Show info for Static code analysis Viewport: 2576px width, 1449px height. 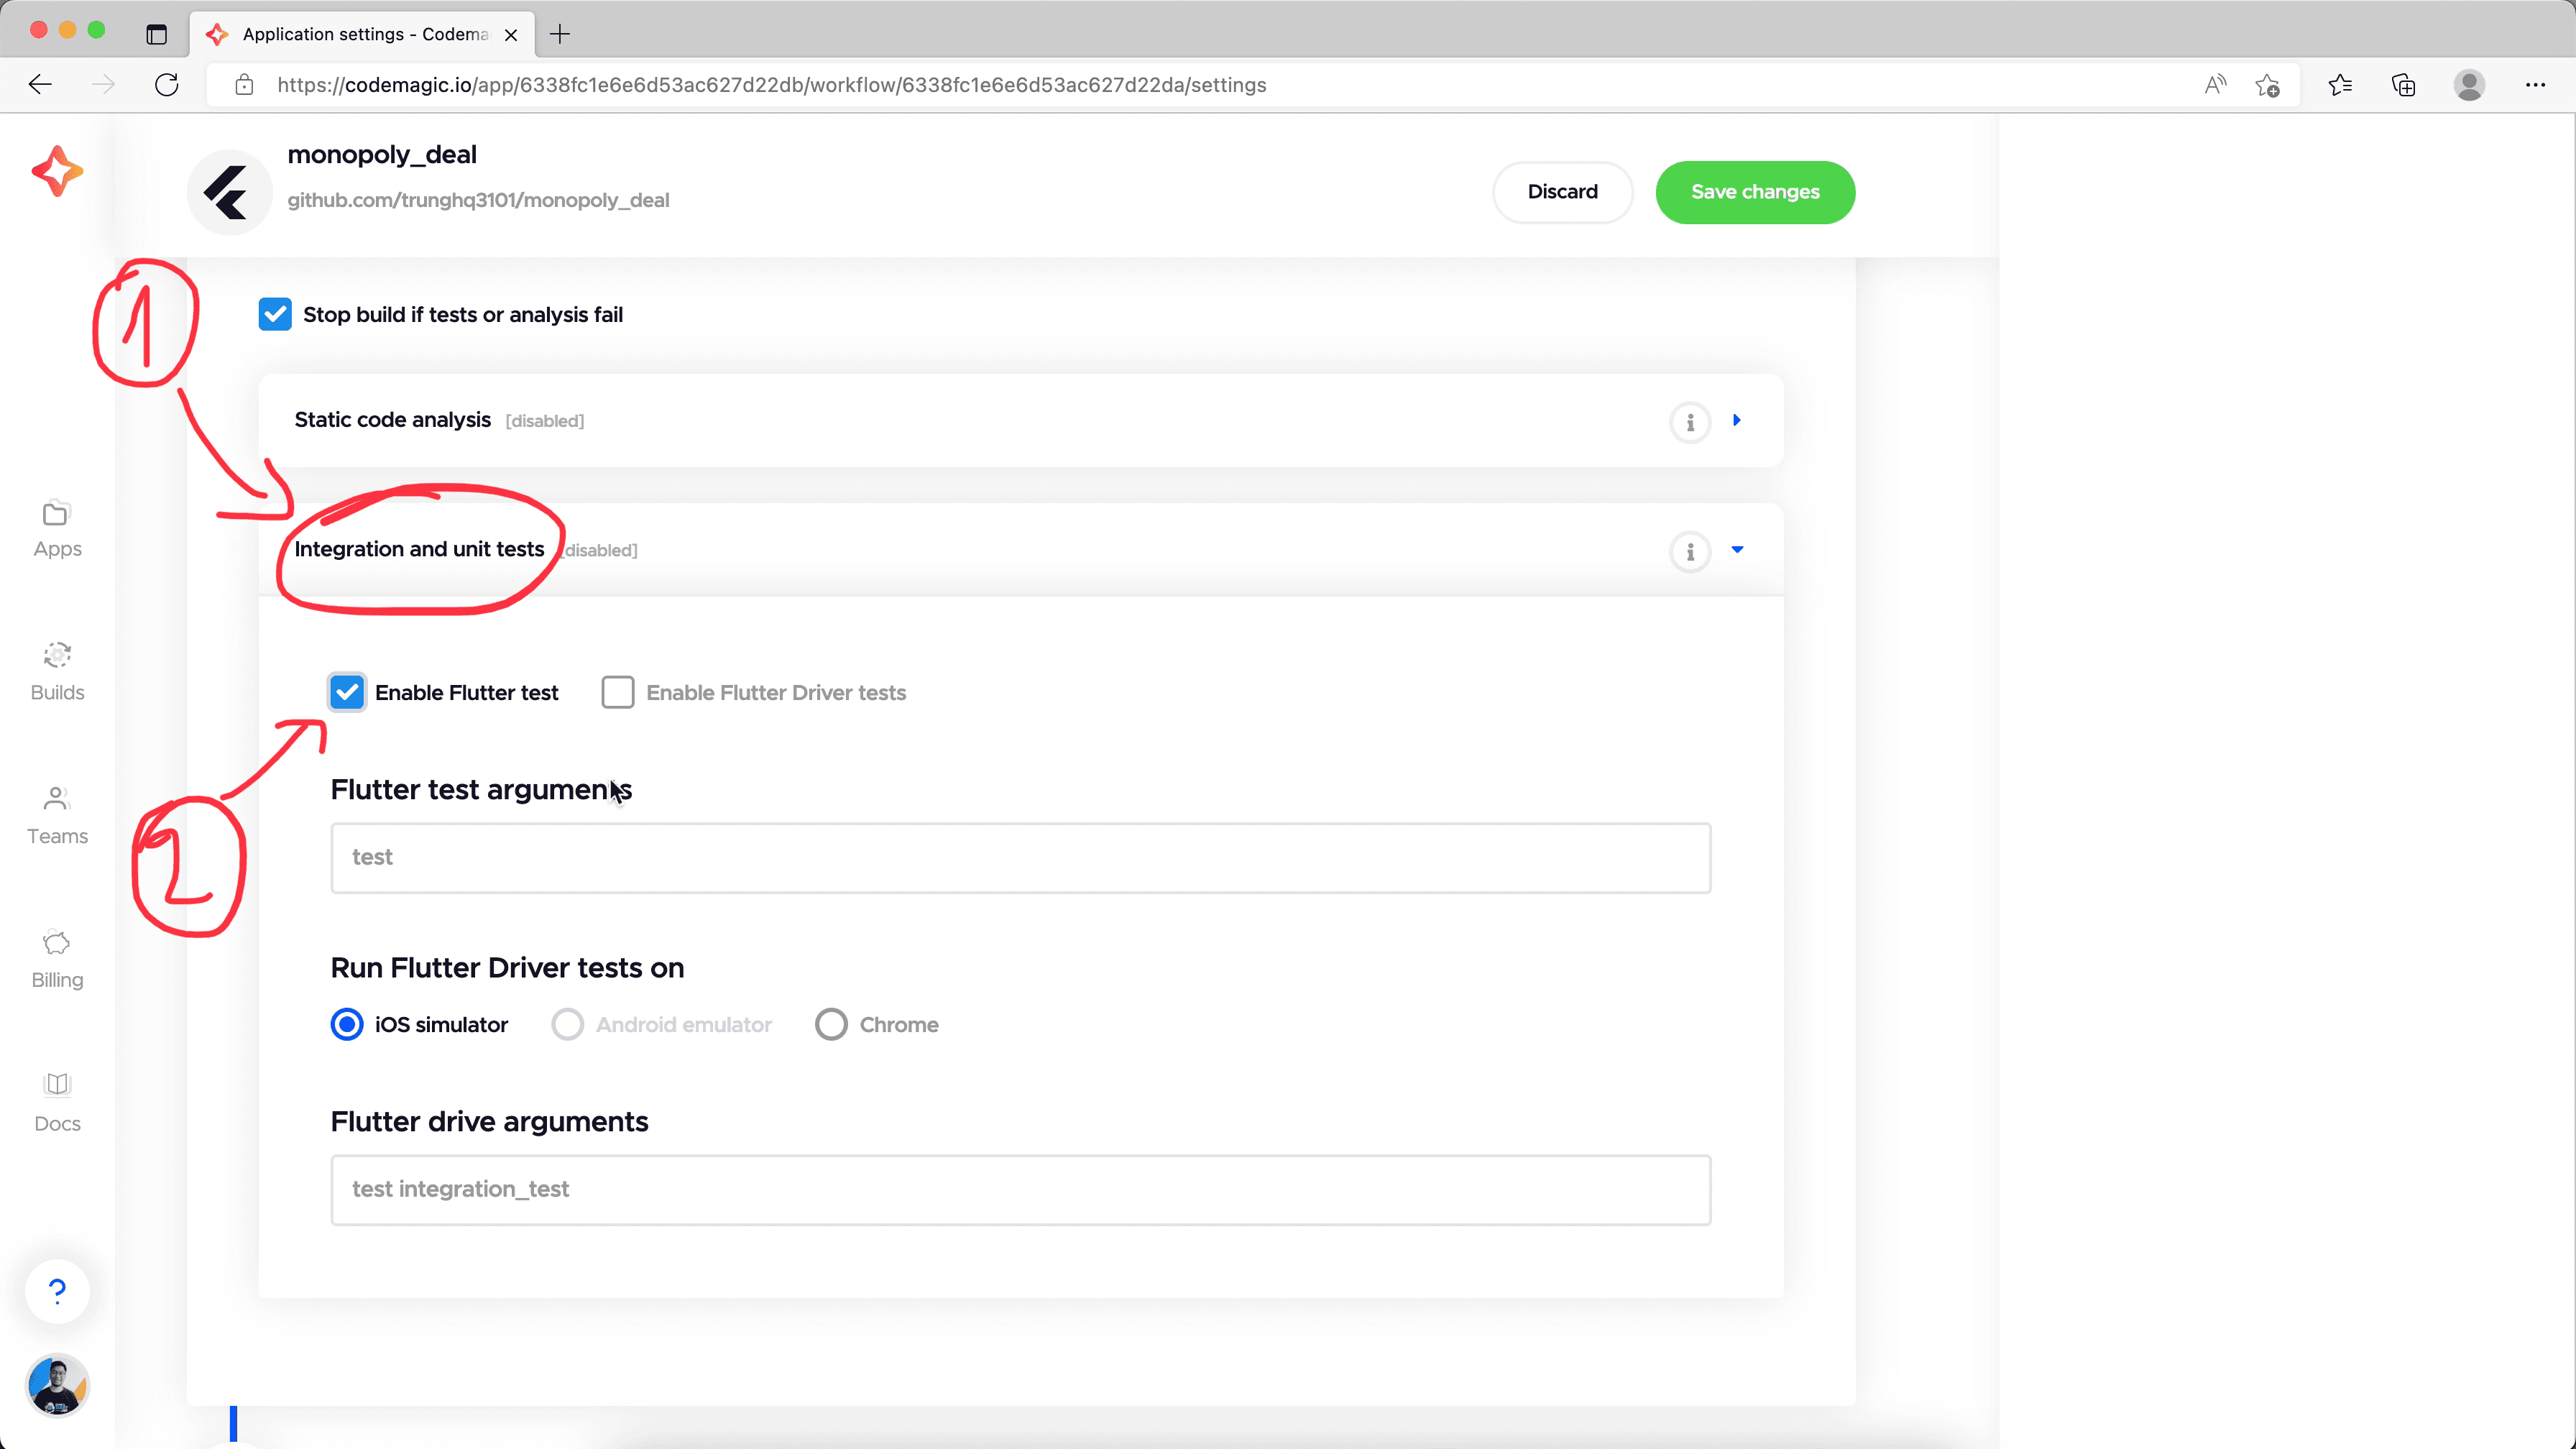pyautogui.click(x=1690, y=422)
